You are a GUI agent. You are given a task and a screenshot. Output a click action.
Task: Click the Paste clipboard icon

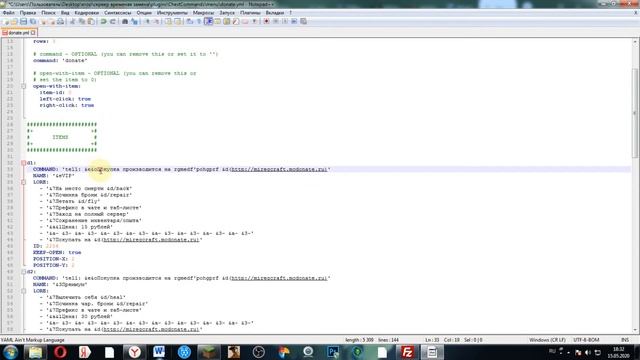pos(91,21)
